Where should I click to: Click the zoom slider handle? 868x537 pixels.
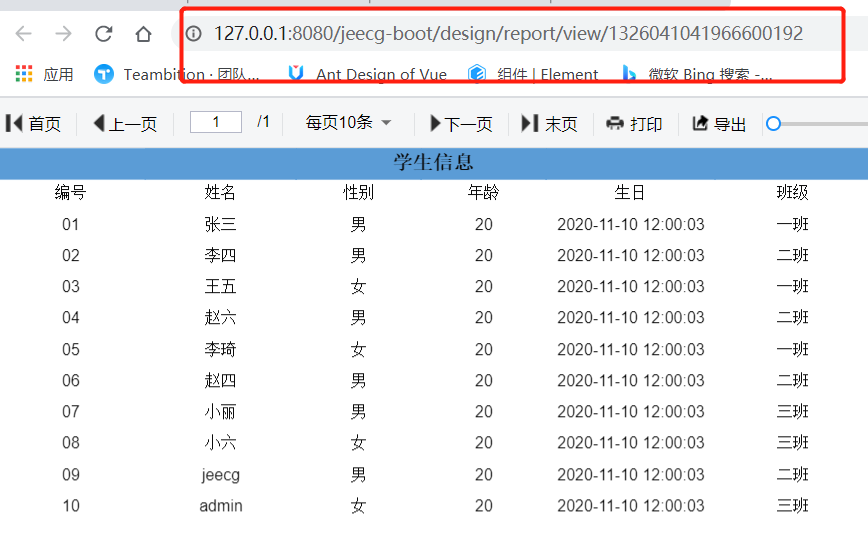(x=773, y=123)
